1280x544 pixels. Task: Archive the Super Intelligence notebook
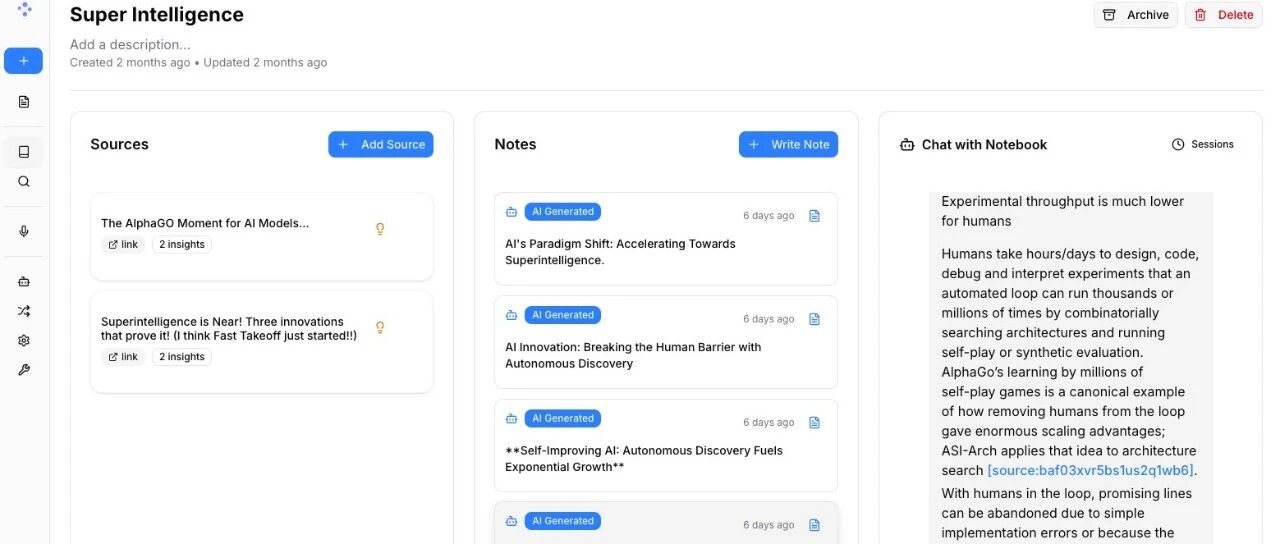(x=1135, y=15)
